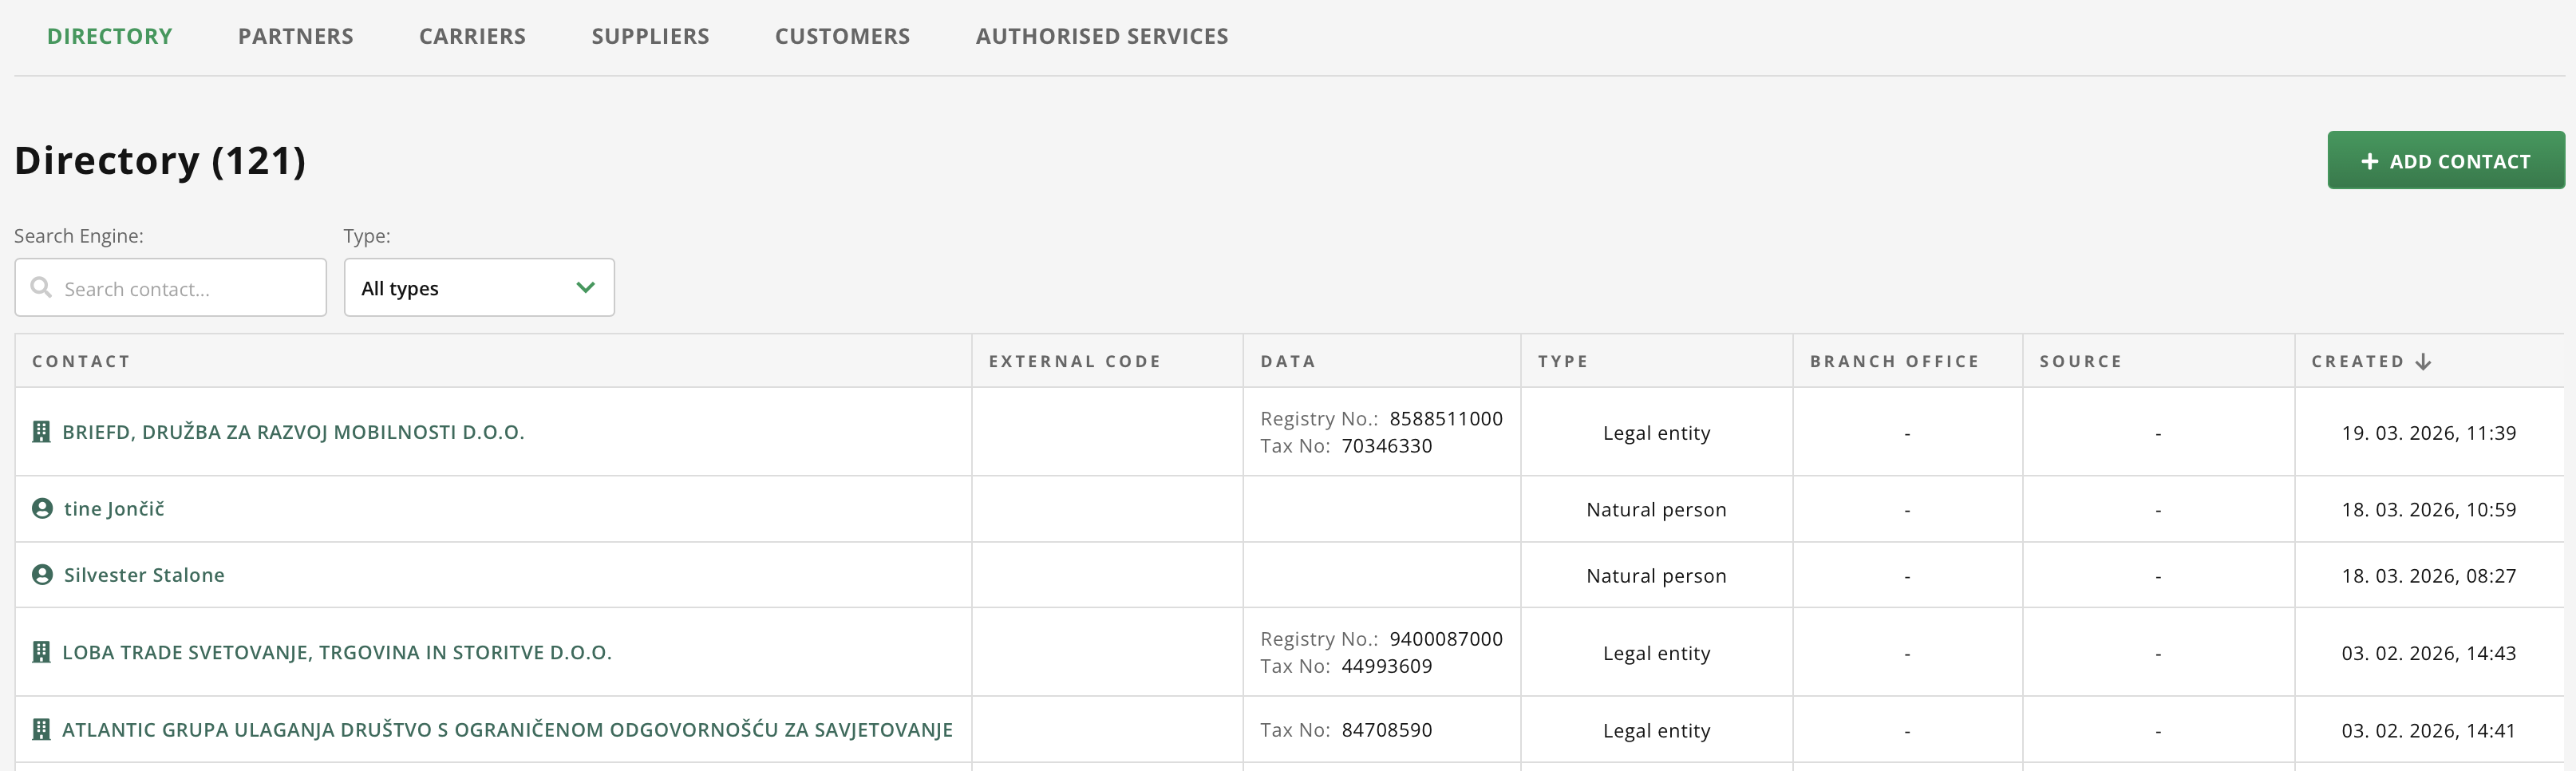Click building icon beside BRIEFD company
This screenshot has width=2576, height=771.
click(41, 432)
